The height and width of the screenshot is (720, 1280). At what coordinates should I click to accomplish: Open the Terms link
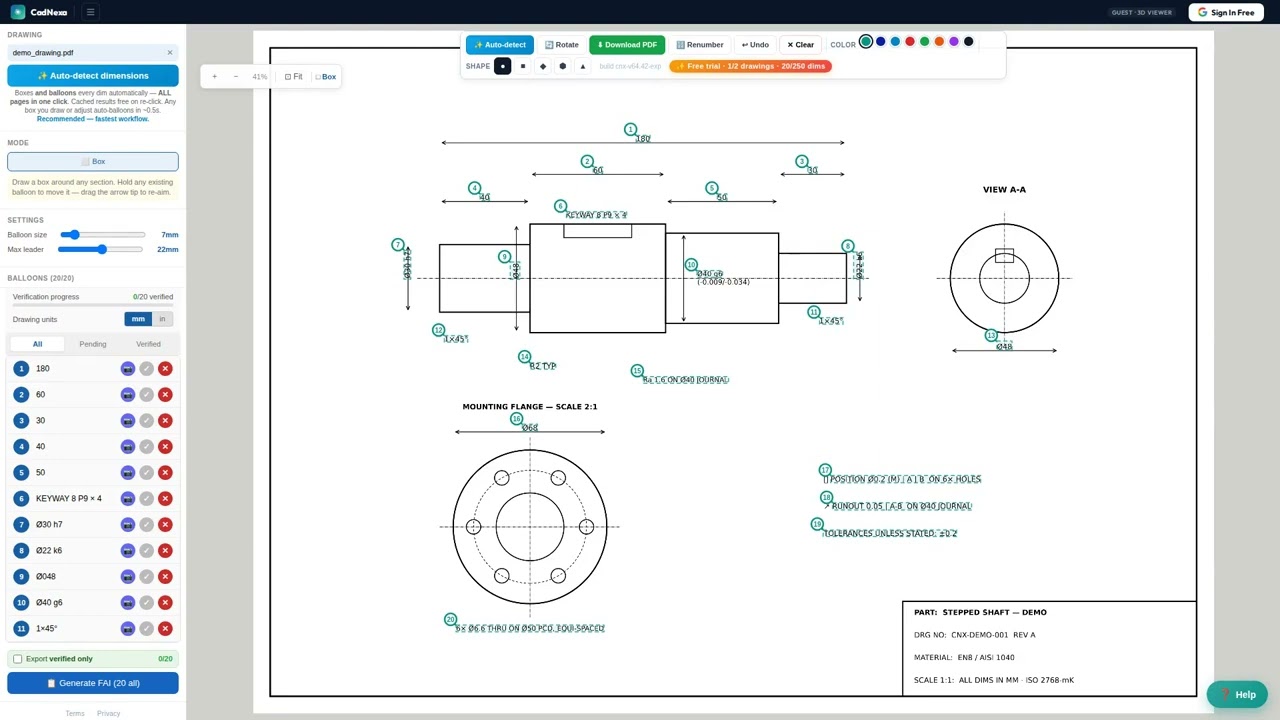(x=75, y=714)
